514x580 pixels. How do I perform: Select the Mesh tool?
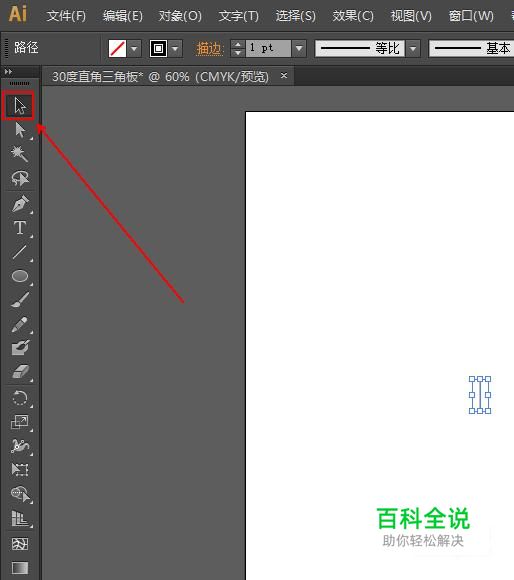pos(20,544)
